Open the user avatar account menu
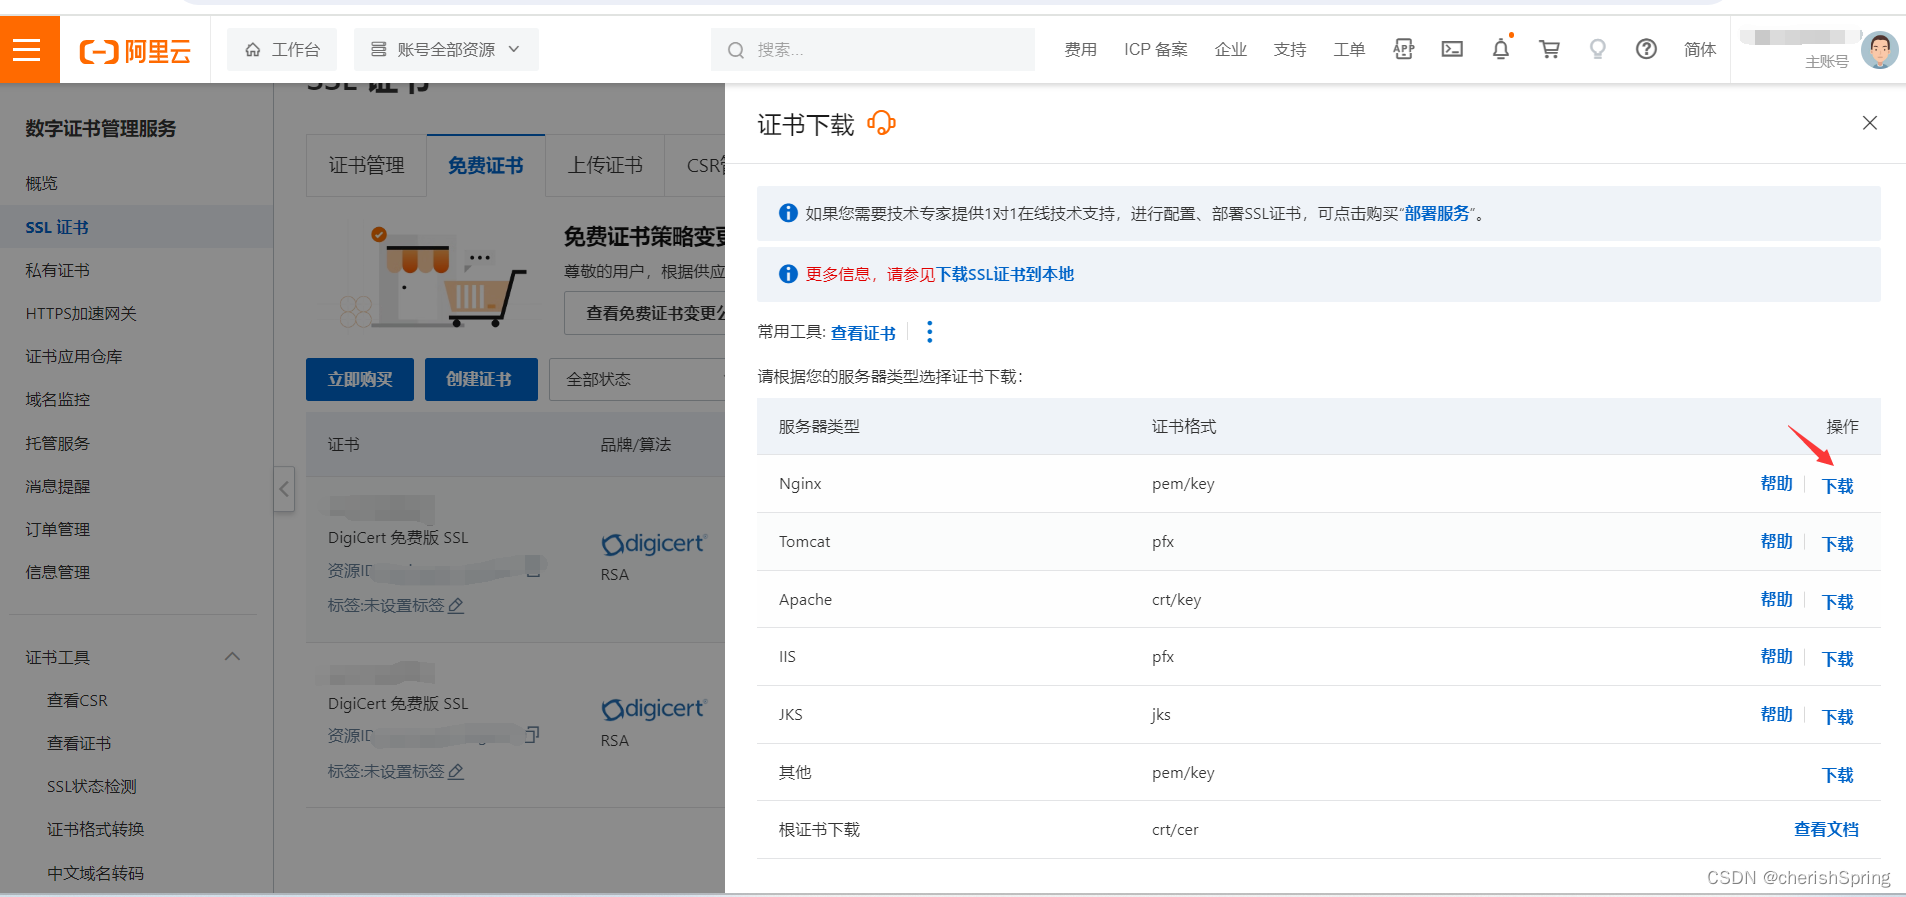Viewport: 1906px width, 897px height. tap(1880, 49)
